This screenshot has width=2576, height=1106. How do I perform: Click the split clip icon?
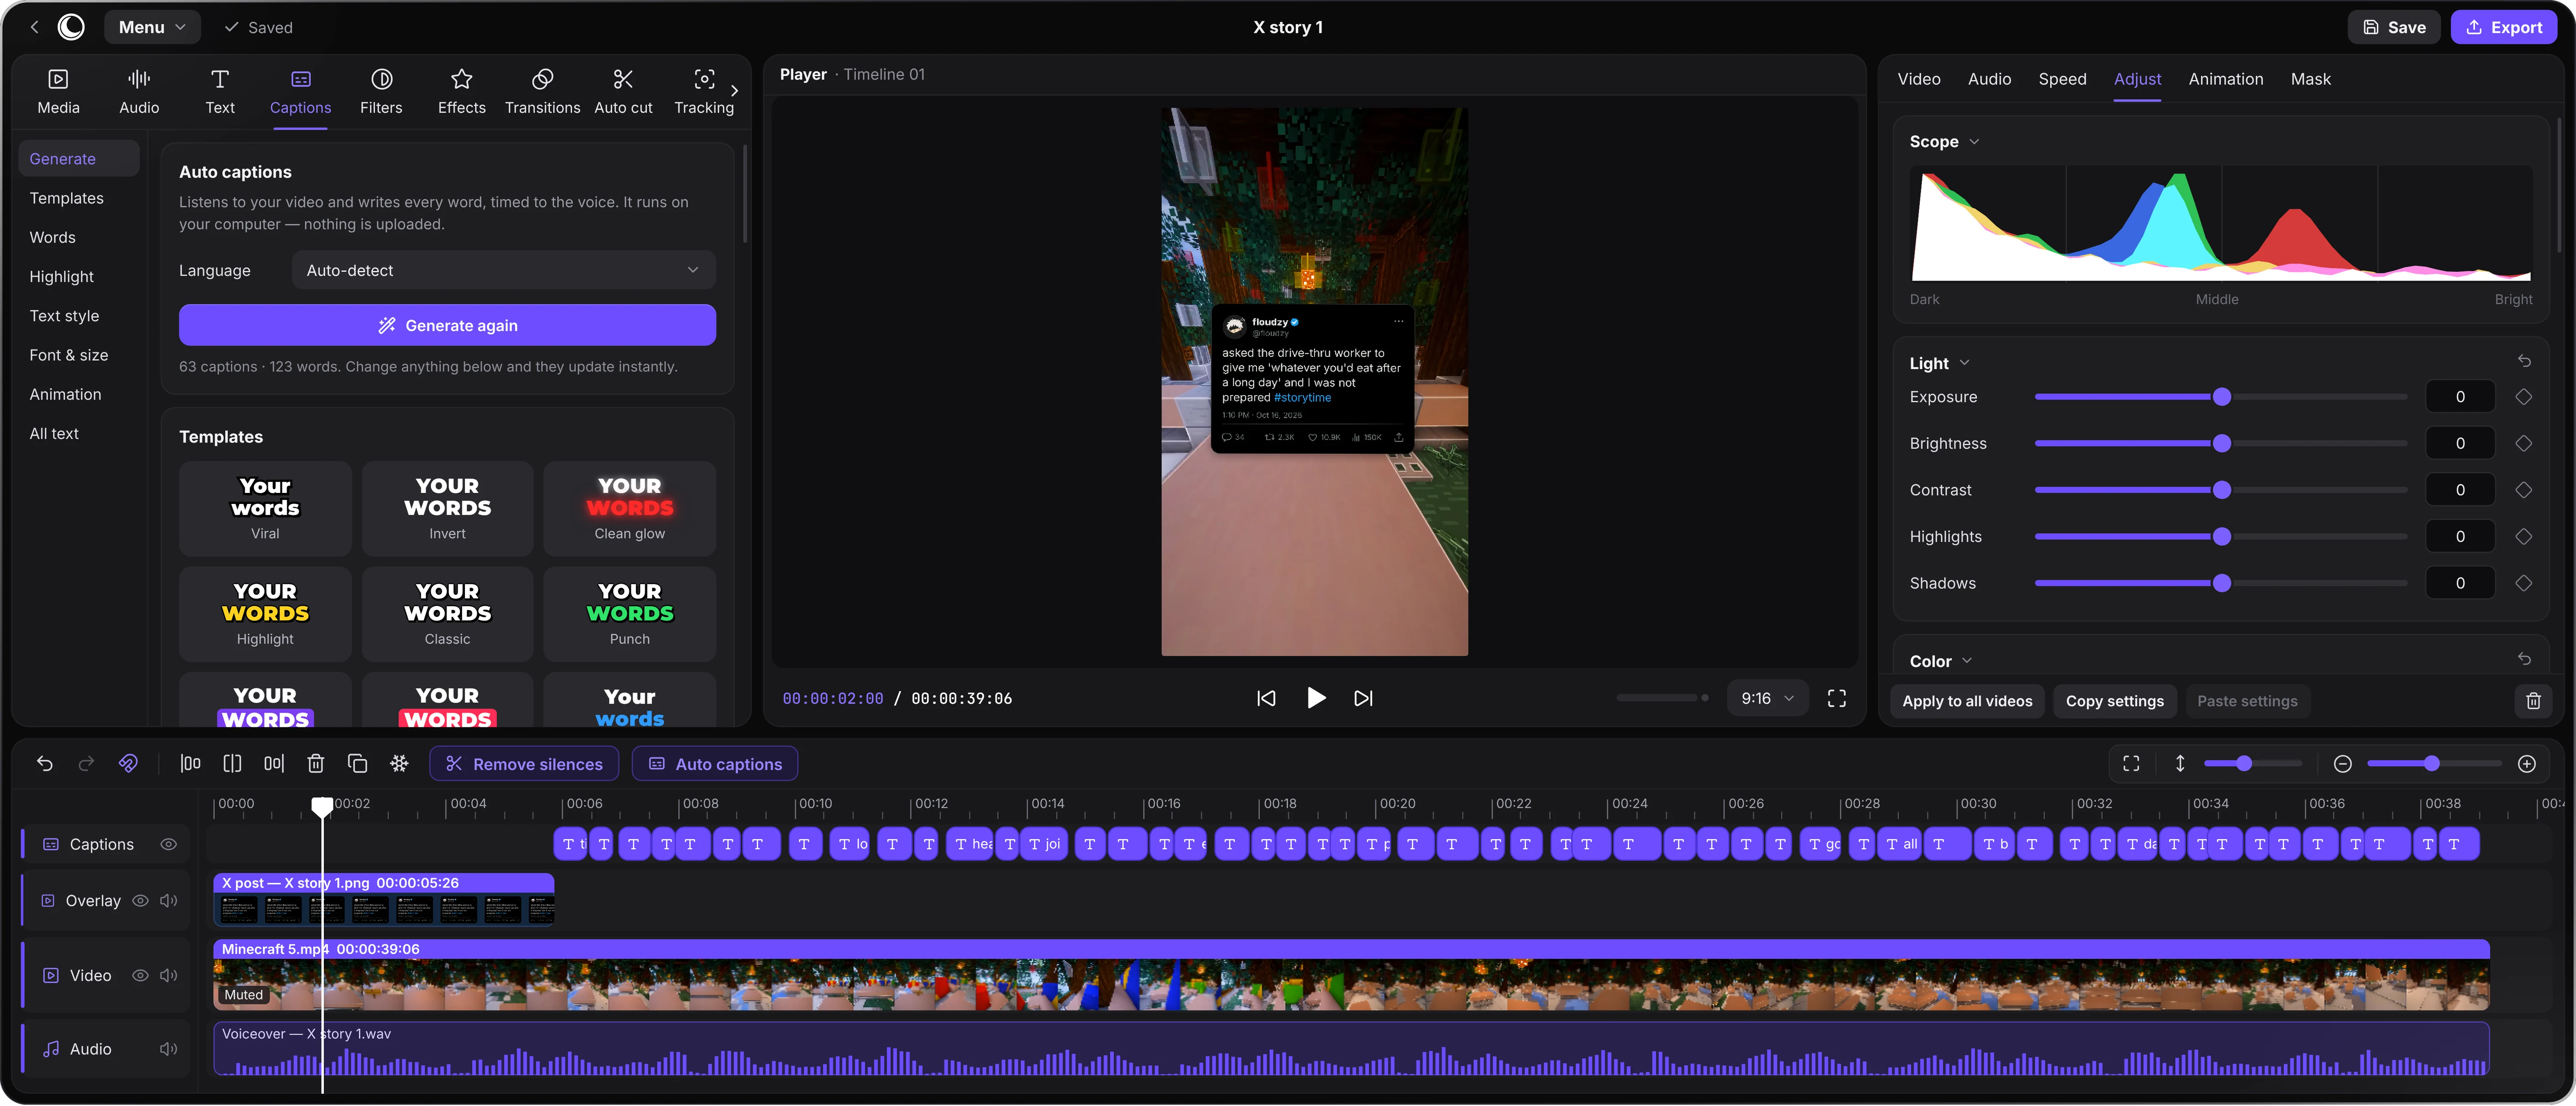click(232, 764)
